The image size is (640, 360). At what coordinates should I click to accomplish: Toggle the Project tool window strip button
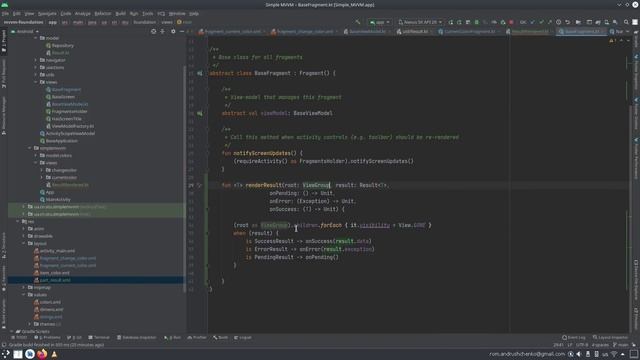(4, 41)
